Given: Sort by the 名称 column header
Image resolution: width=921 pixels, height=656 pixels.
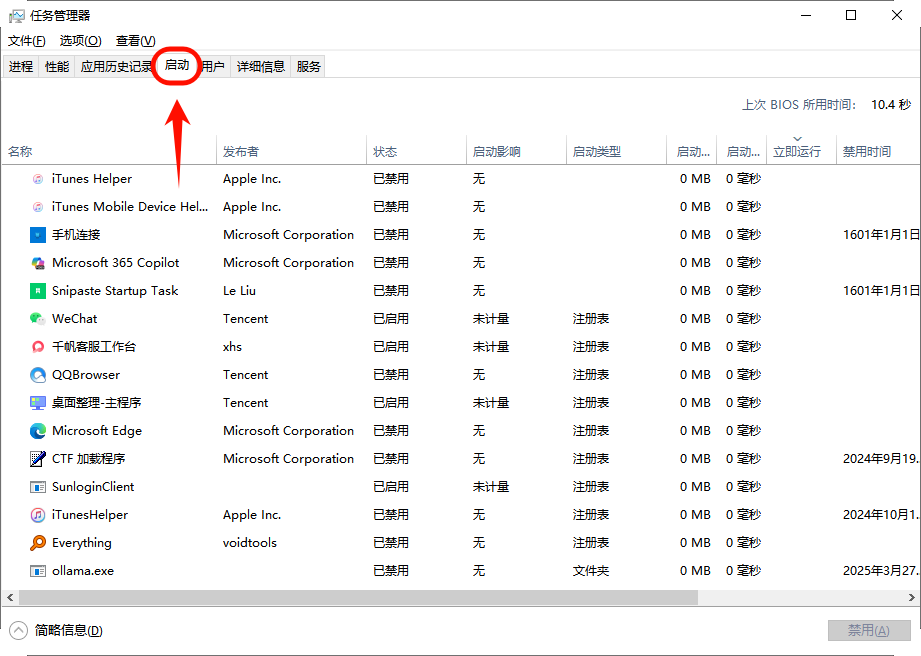Looking at the screenshot, I should click(109, 152).
